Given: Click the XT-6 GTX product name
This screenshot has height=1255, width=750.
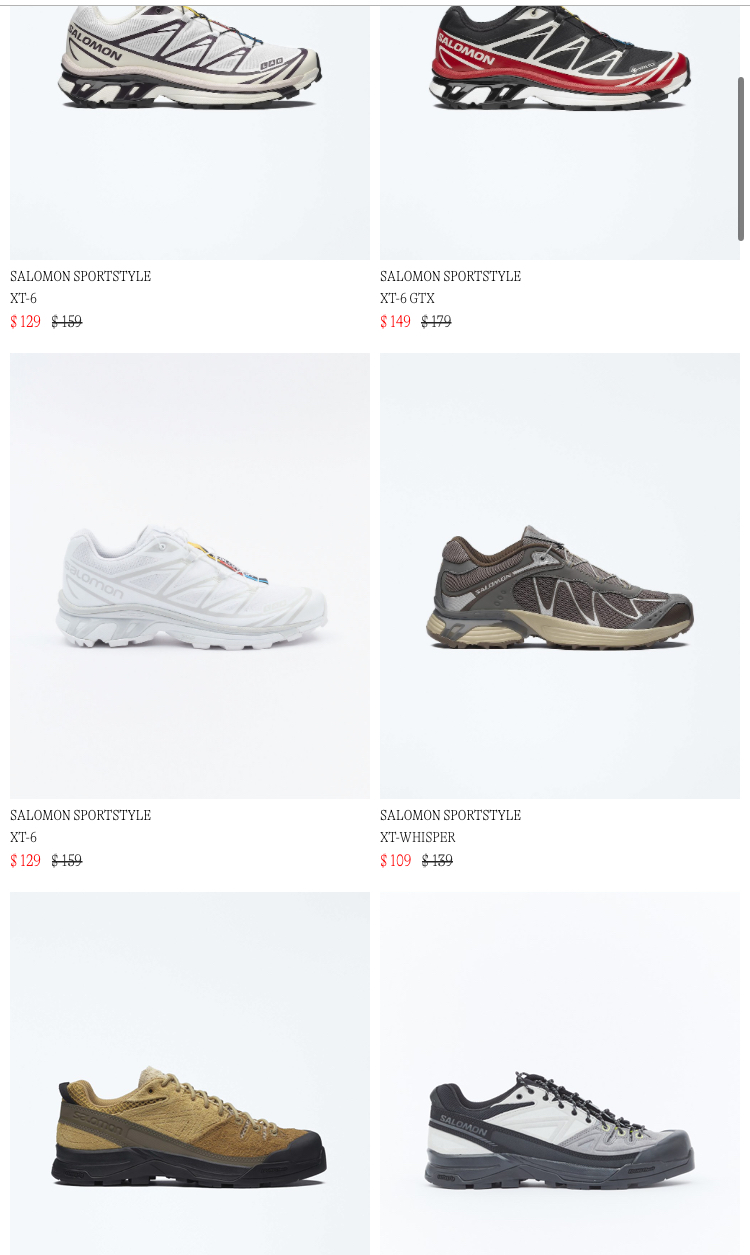Looking at the screenshot, I should pyautogui.click(x=407, y=298).
